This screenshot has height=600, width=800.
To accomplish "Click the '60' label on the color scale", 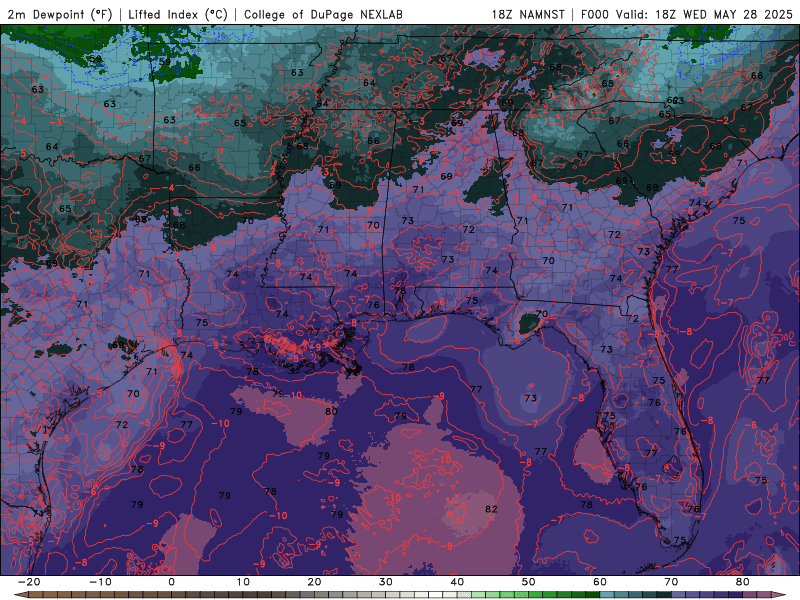I will click(600, 582).
